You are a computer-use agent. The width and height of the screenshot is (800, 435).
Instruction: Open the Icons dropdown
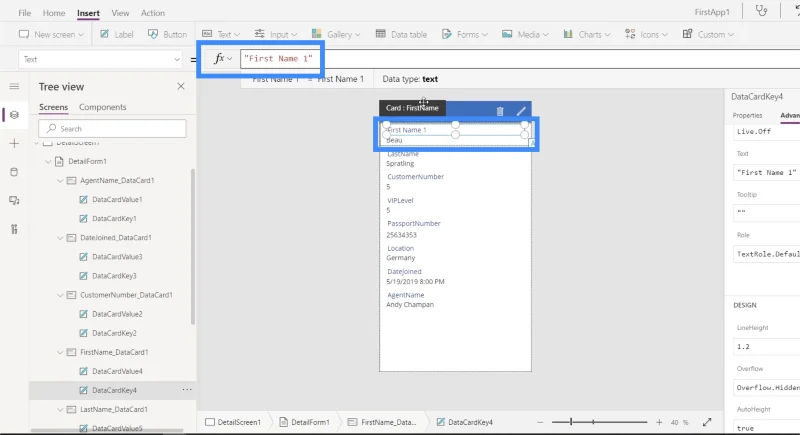tap(646, 34)
